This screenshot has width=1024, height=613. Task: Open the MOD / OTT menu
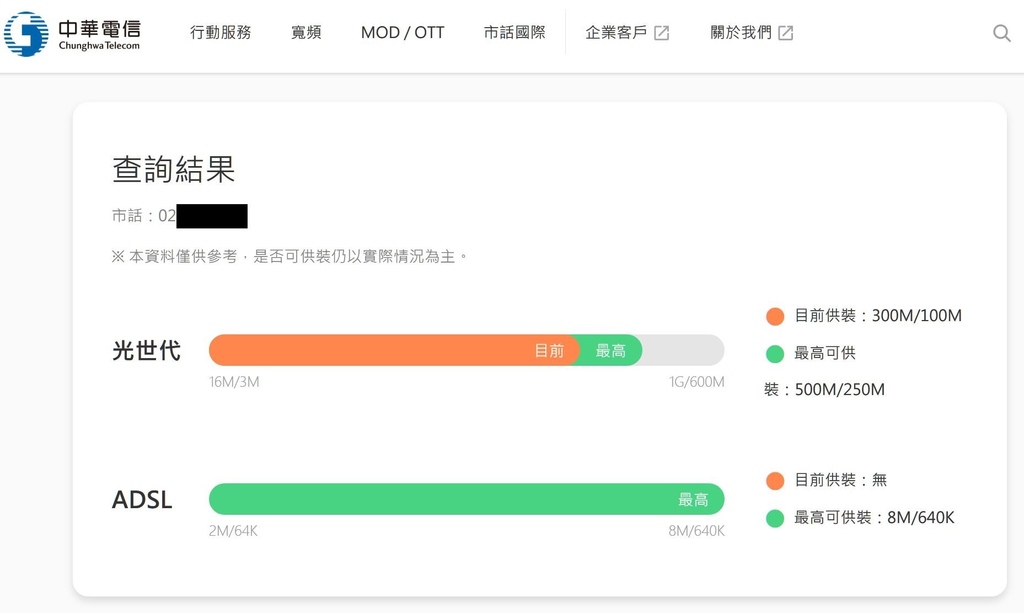tap(402, 33)
